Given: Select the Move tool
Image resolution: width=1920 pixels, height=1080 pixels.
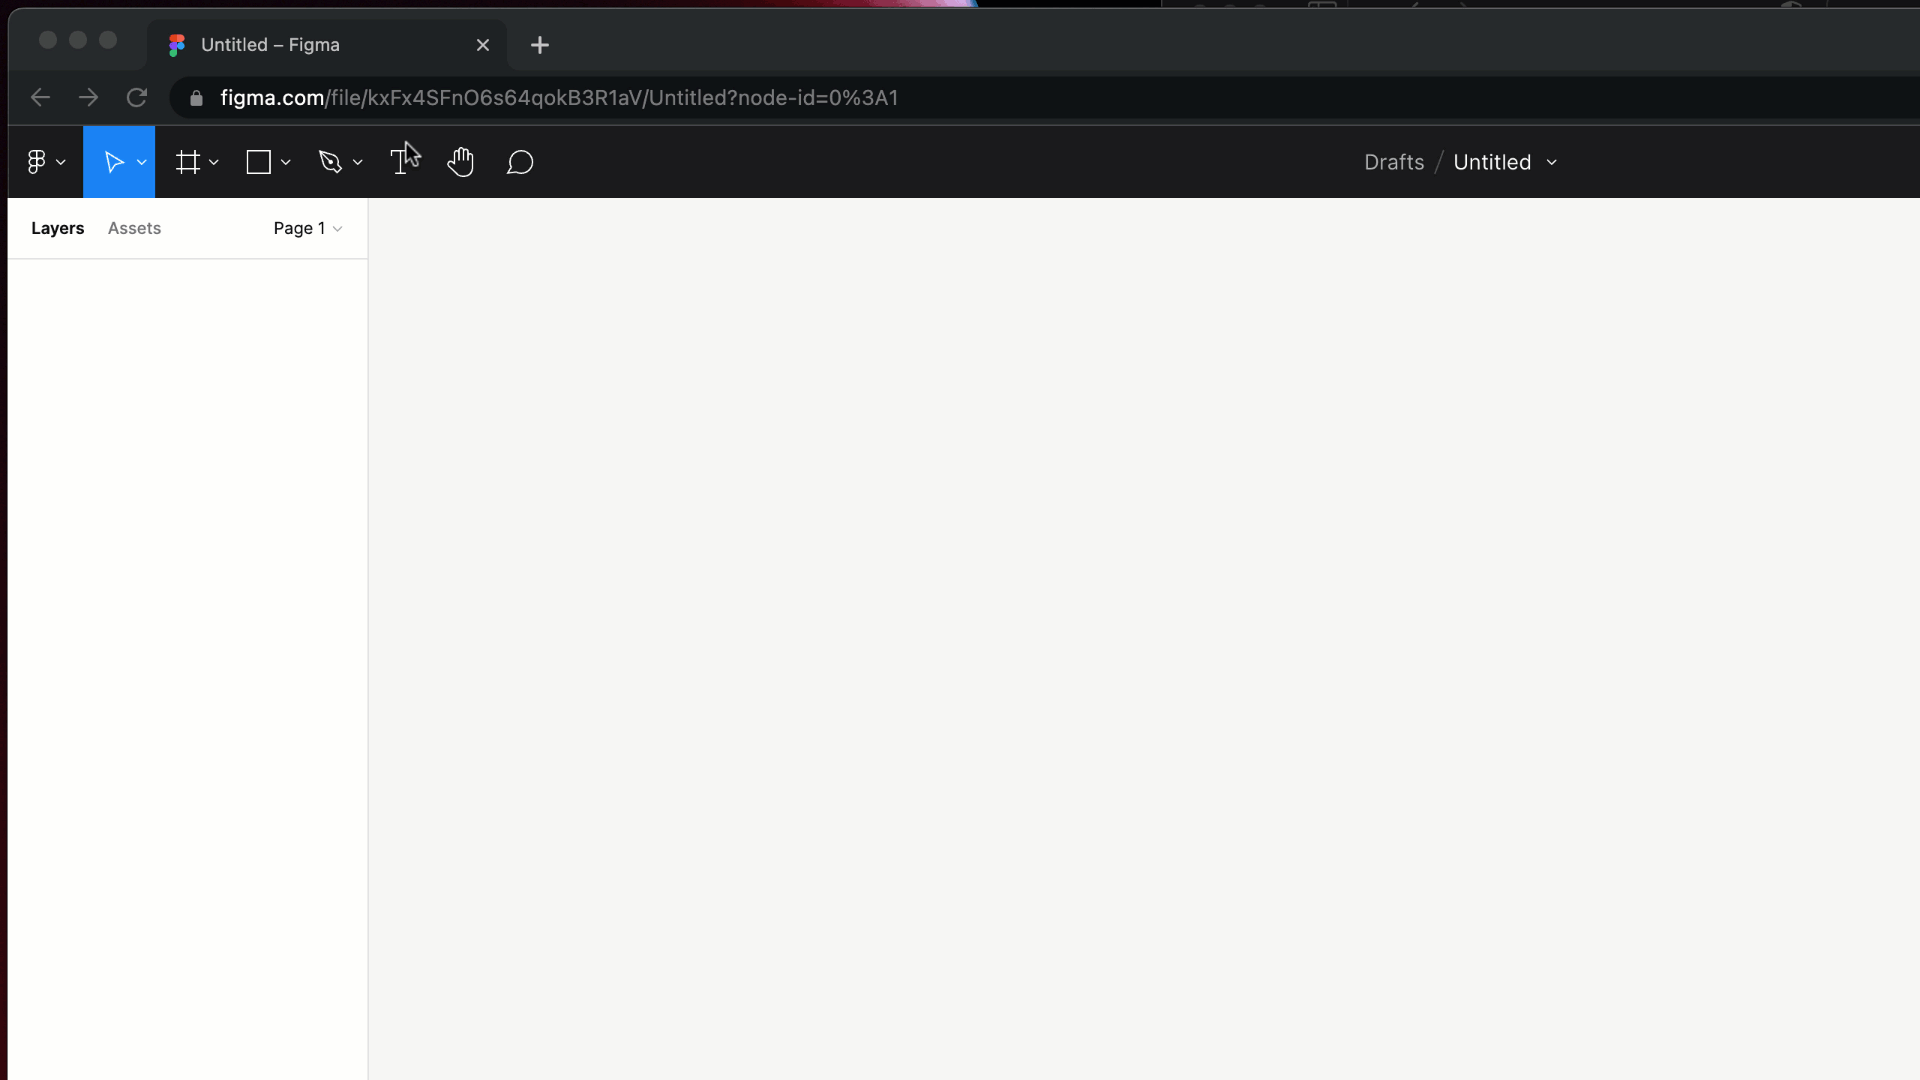Looking at the screenshot, I should pyautogui.click(x=115, y=161).
